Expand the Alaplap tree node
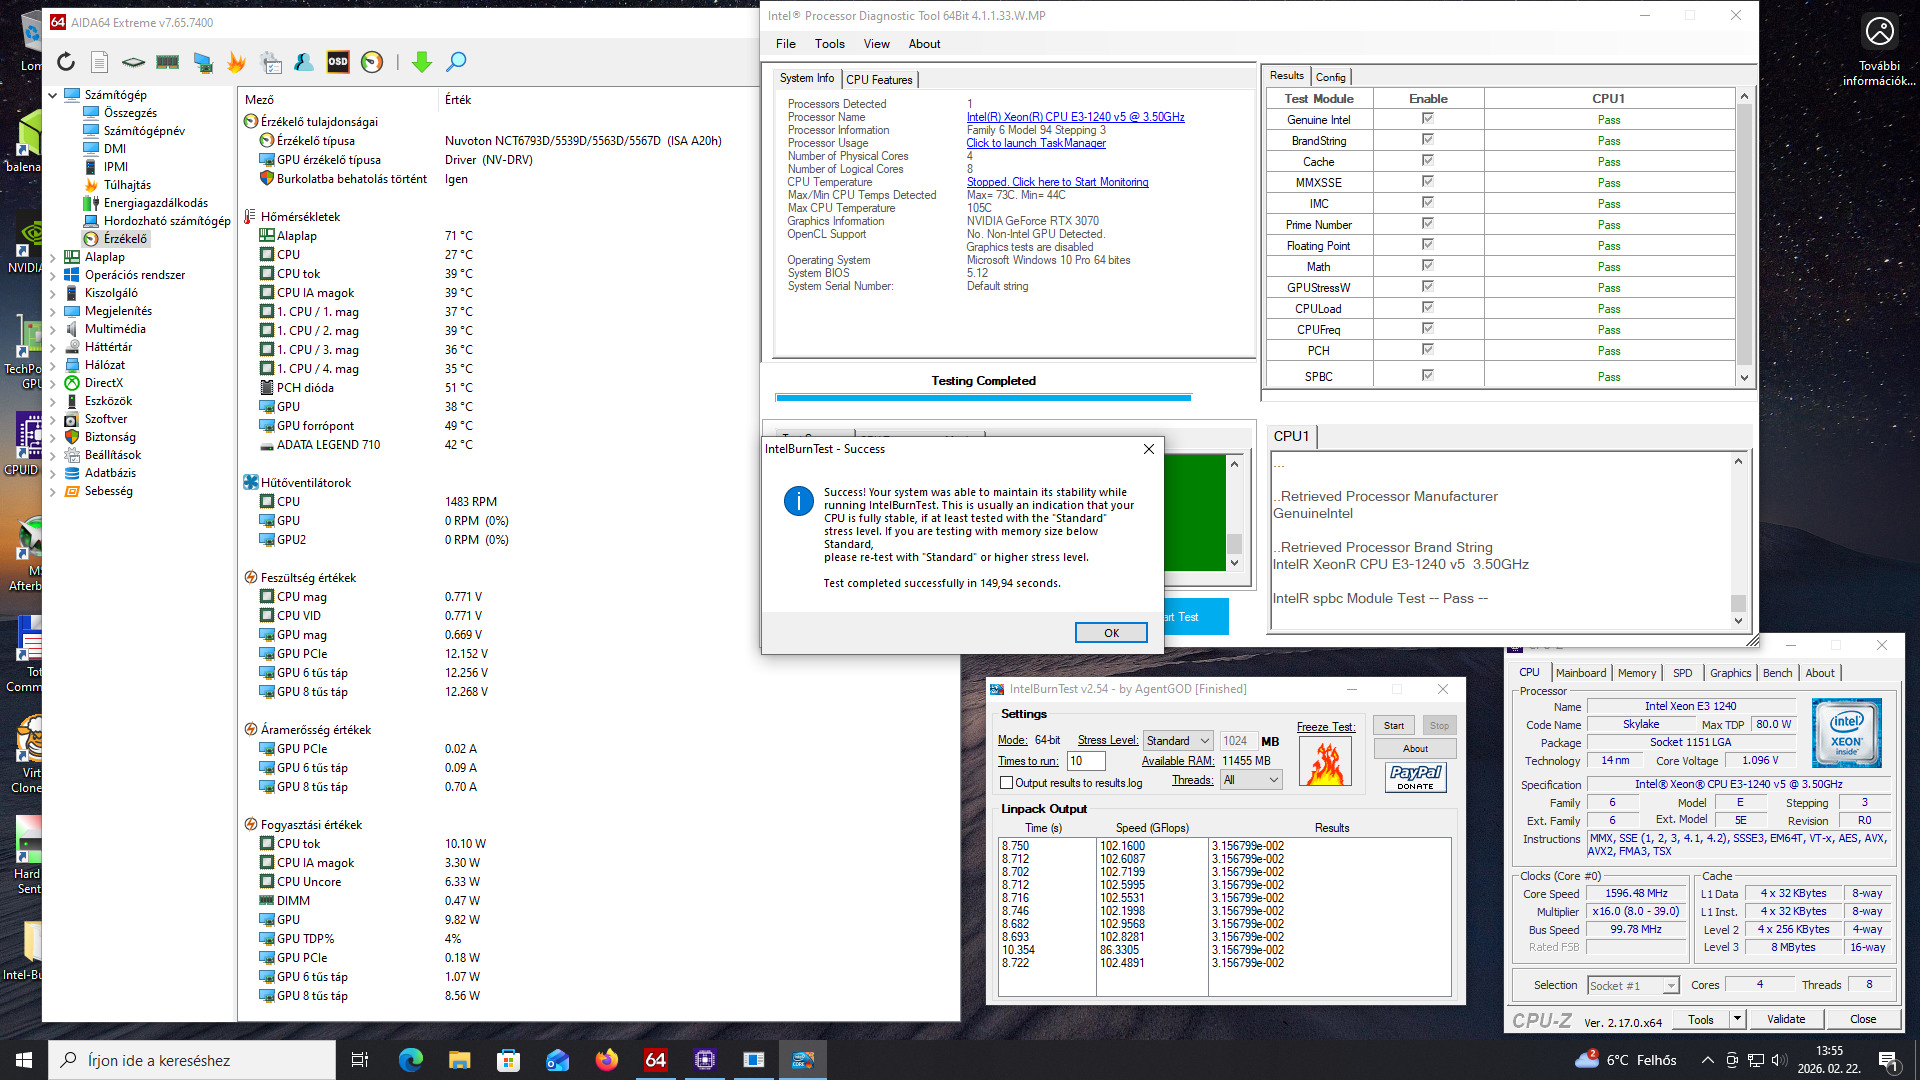This screenshot has height=1080, width=1920. click(x=52, y=257)
